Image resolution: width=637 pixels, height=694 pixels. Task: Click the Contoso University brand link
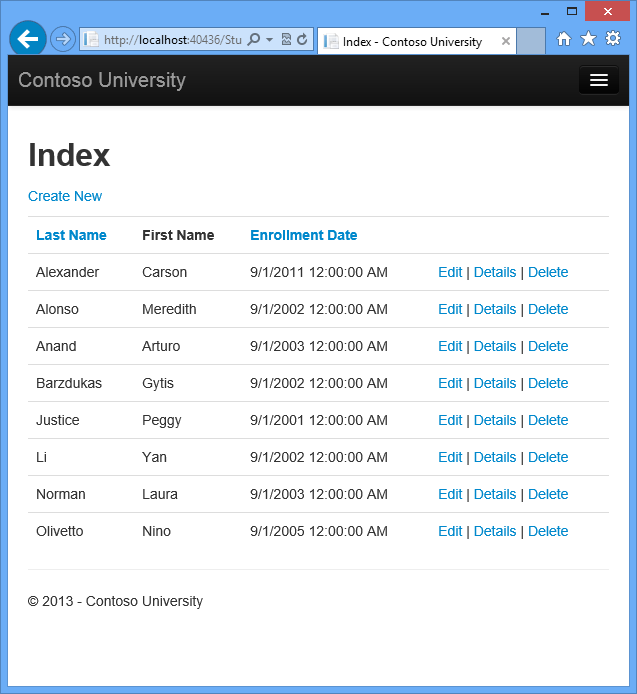point(102,80)
